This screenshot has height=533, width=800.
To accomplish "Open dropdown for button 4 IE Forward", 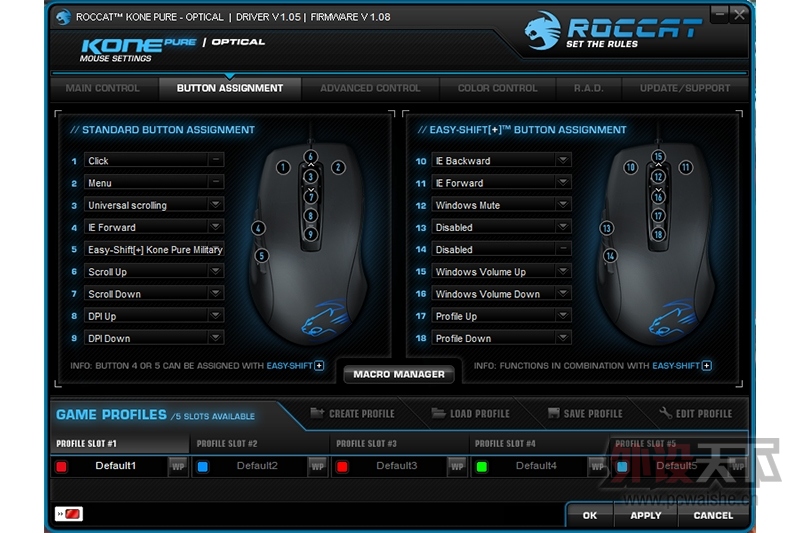I will [x=215, y=227].
